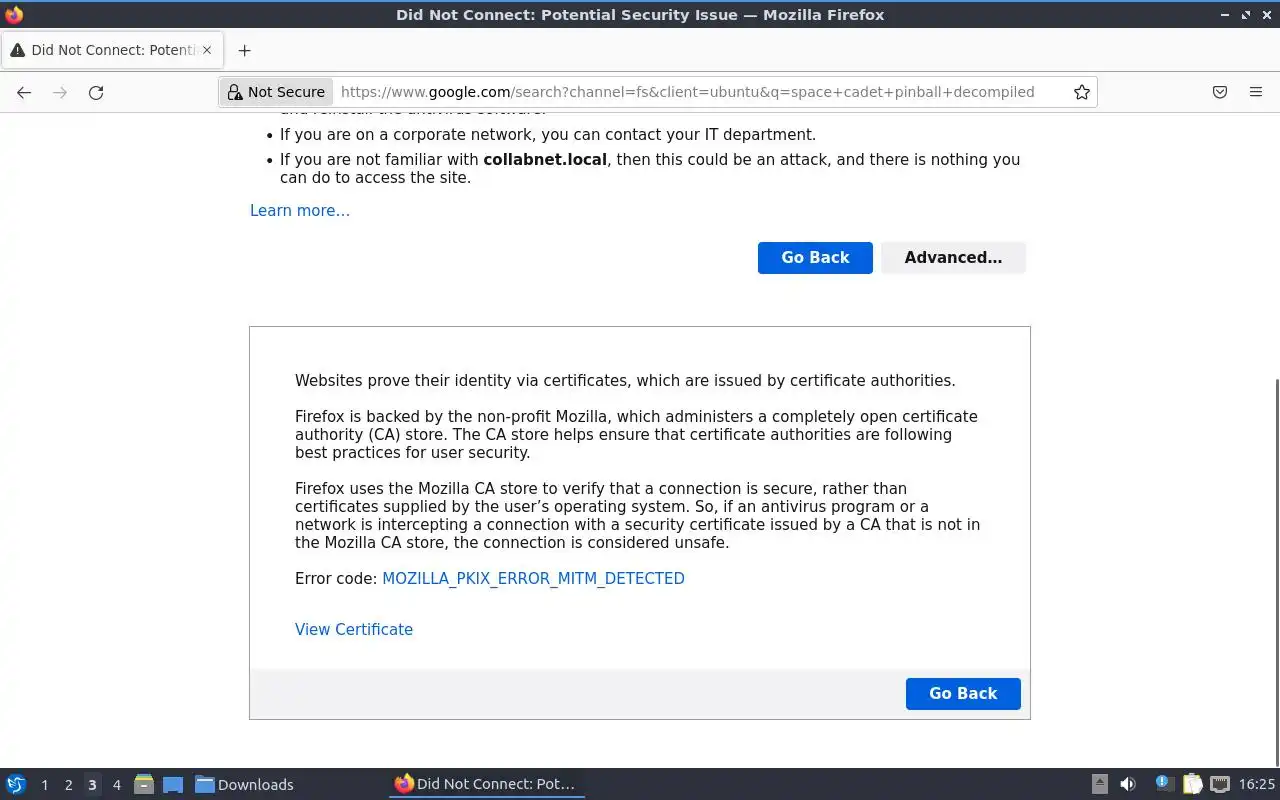This screenshot has width=1280, height=800.
Task: Open the Learn more… link
Action: pos(300,210)
